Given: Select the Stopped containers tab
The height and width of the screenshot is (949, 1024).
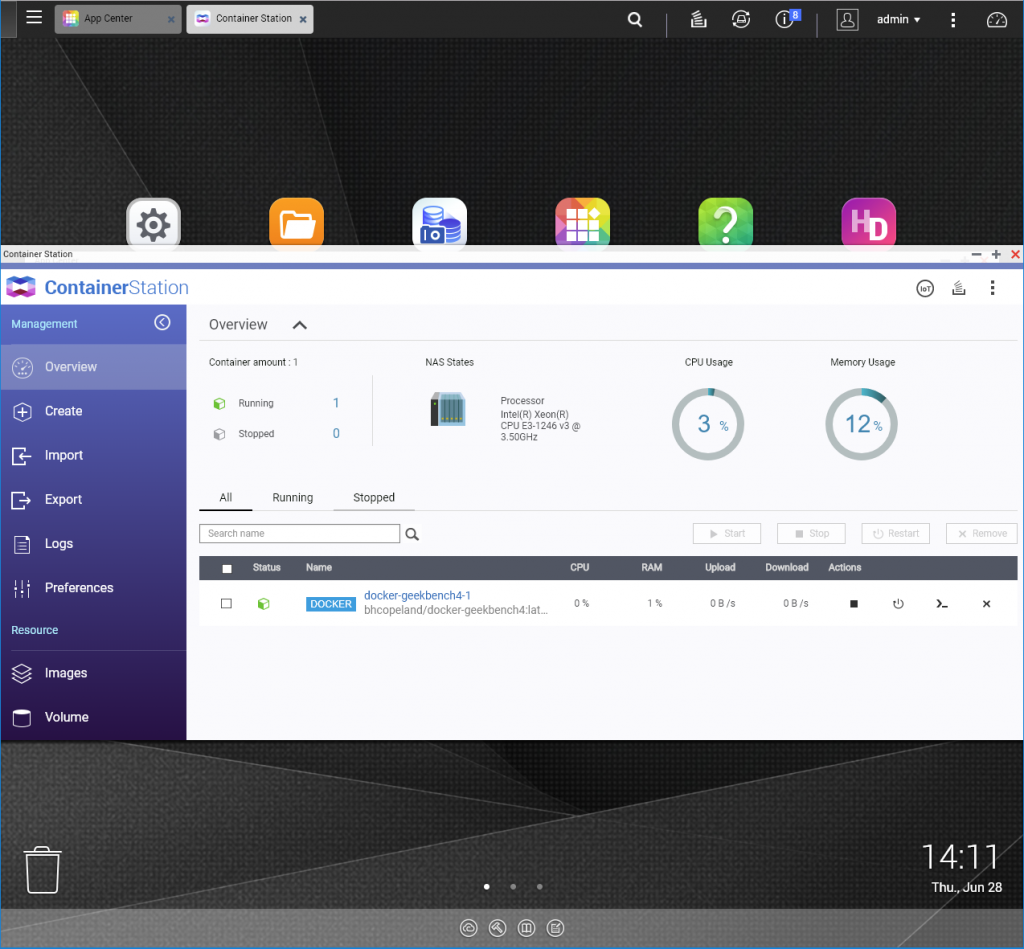Looking at the screenshot, I should [x=374, y=498].
